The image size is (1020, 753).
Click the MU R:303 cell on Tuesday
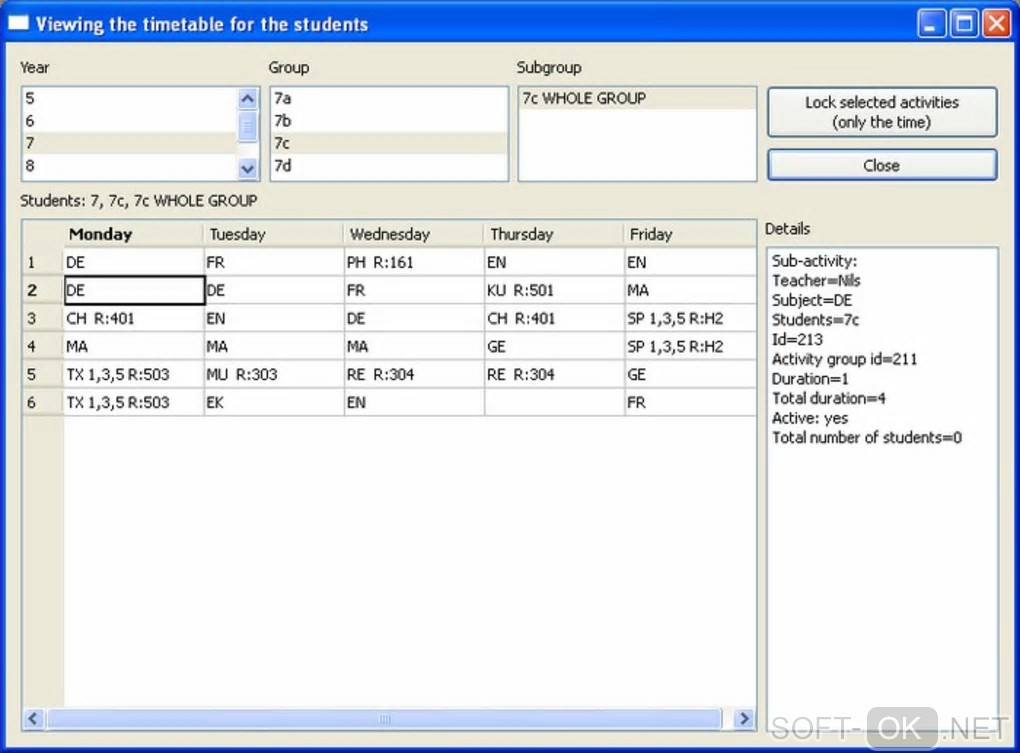coord(273,375)
